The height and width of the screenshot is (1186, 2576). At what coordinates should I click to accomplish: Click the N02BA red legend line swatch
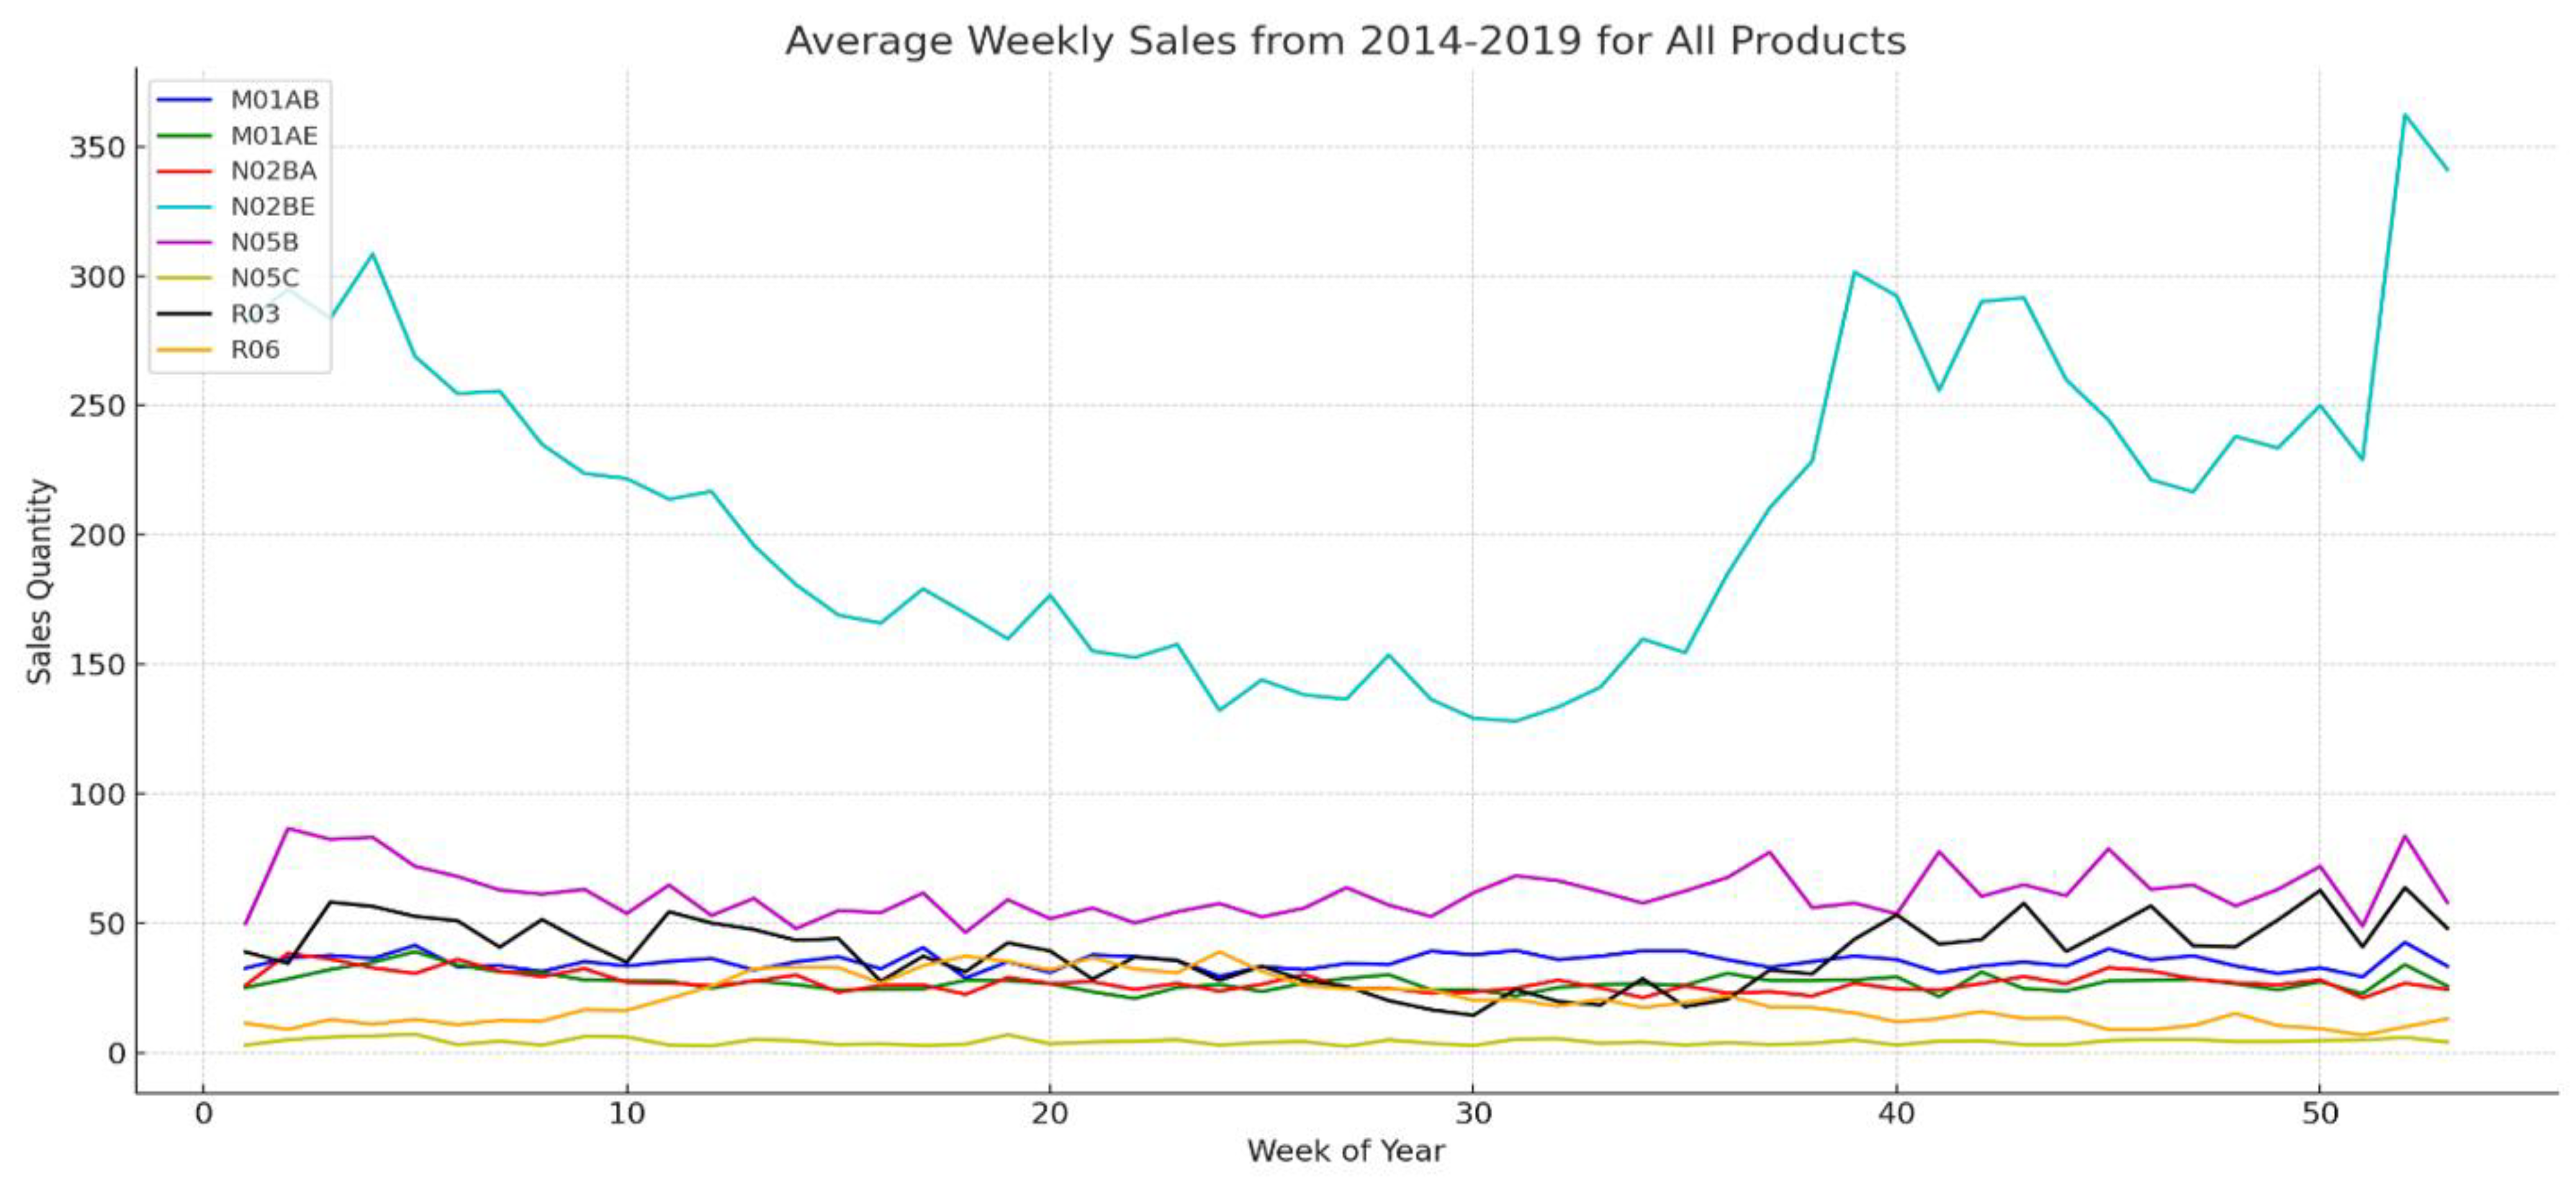[185, 171]
